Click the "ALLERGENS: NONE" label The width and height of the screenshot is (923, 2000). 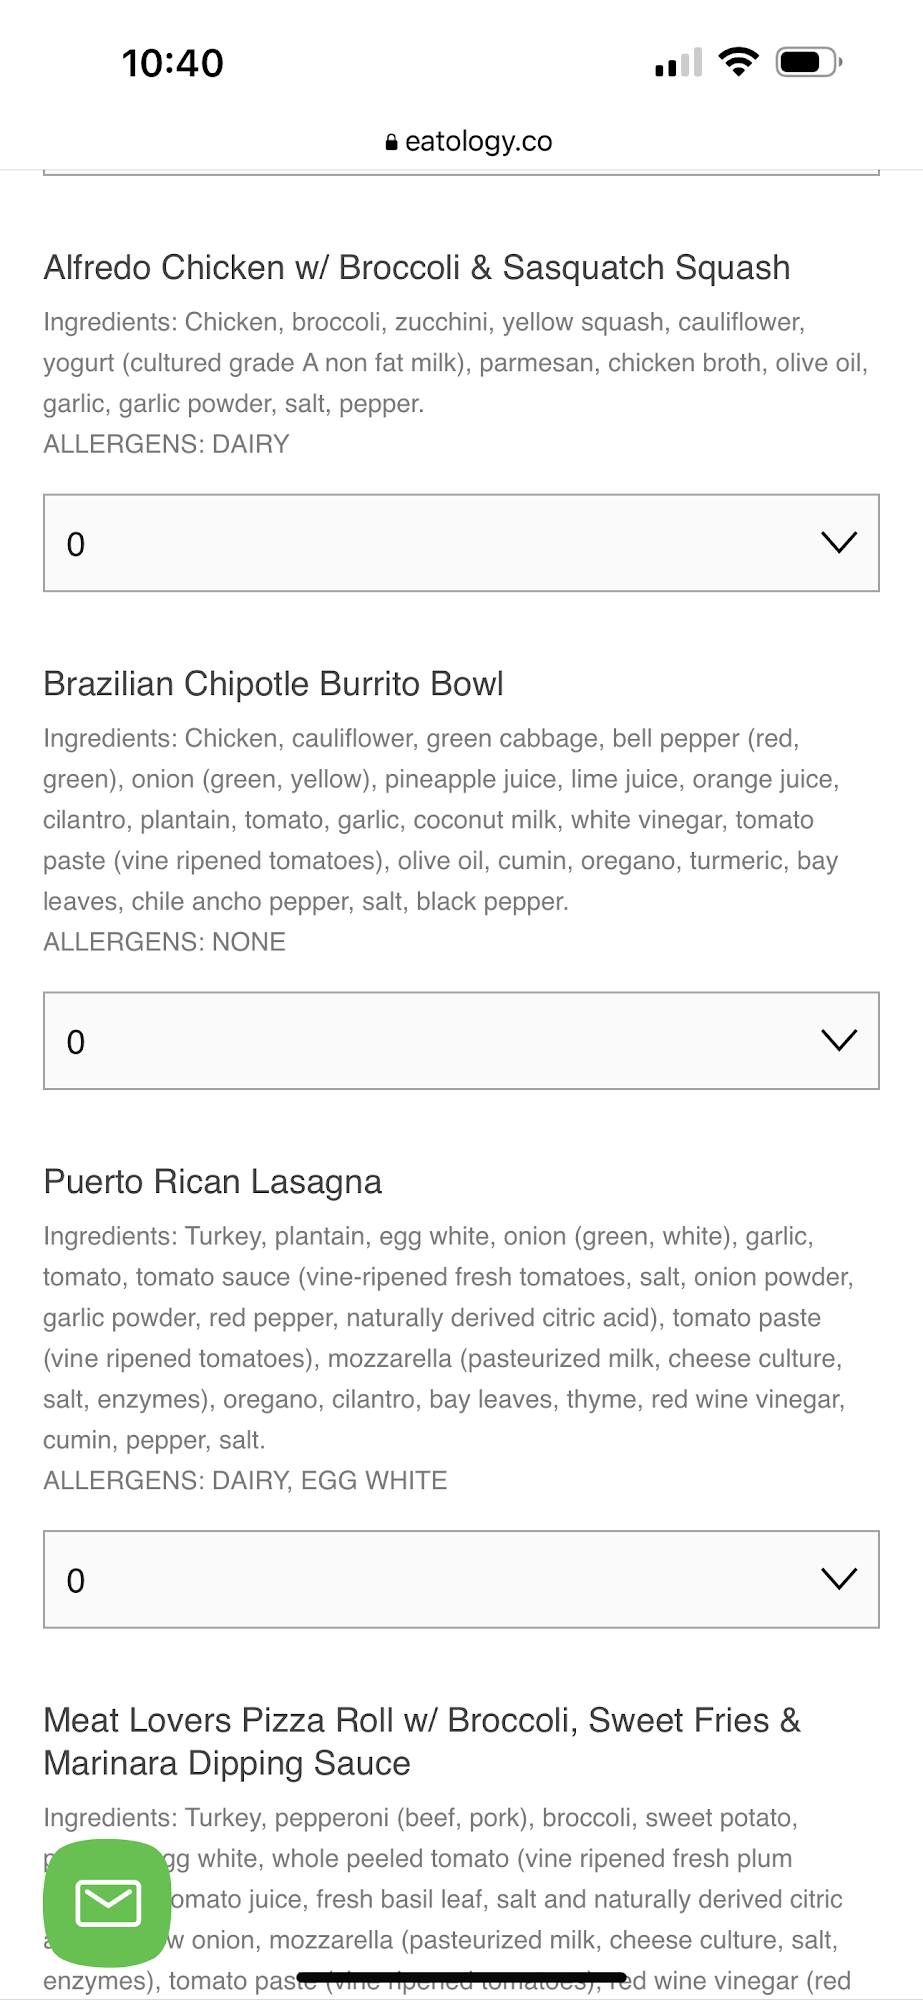(x=164, y=942)
